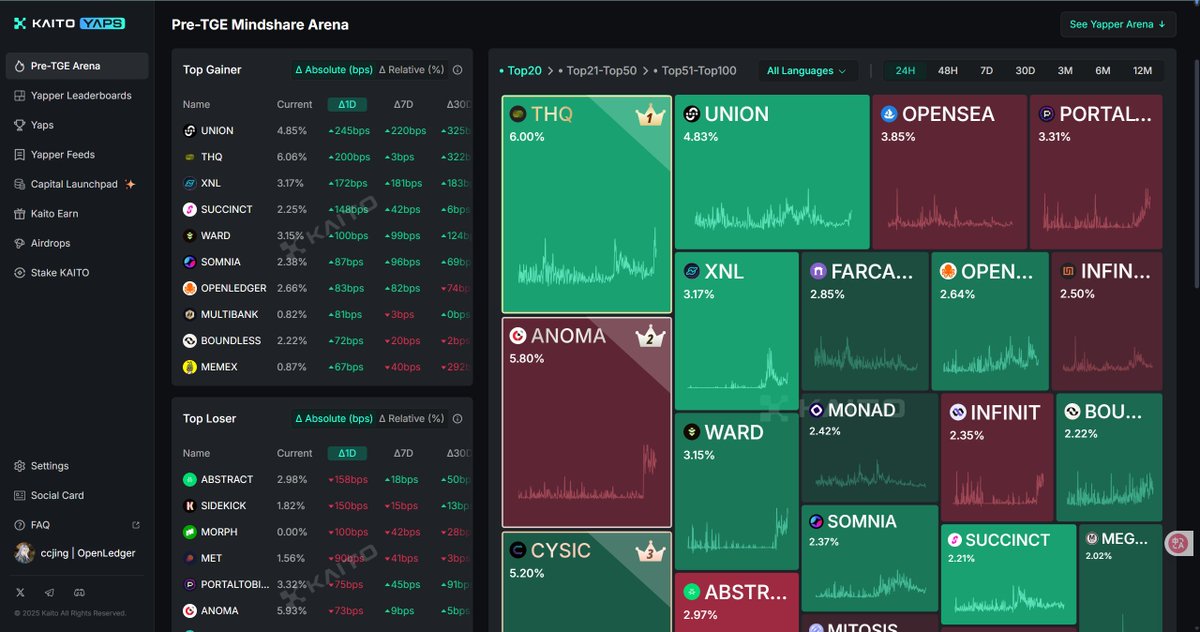Screen dimensions: 1200x632
Task: Click the ABSTRACT logo in Top Loser list
Action: pos(190,480)
